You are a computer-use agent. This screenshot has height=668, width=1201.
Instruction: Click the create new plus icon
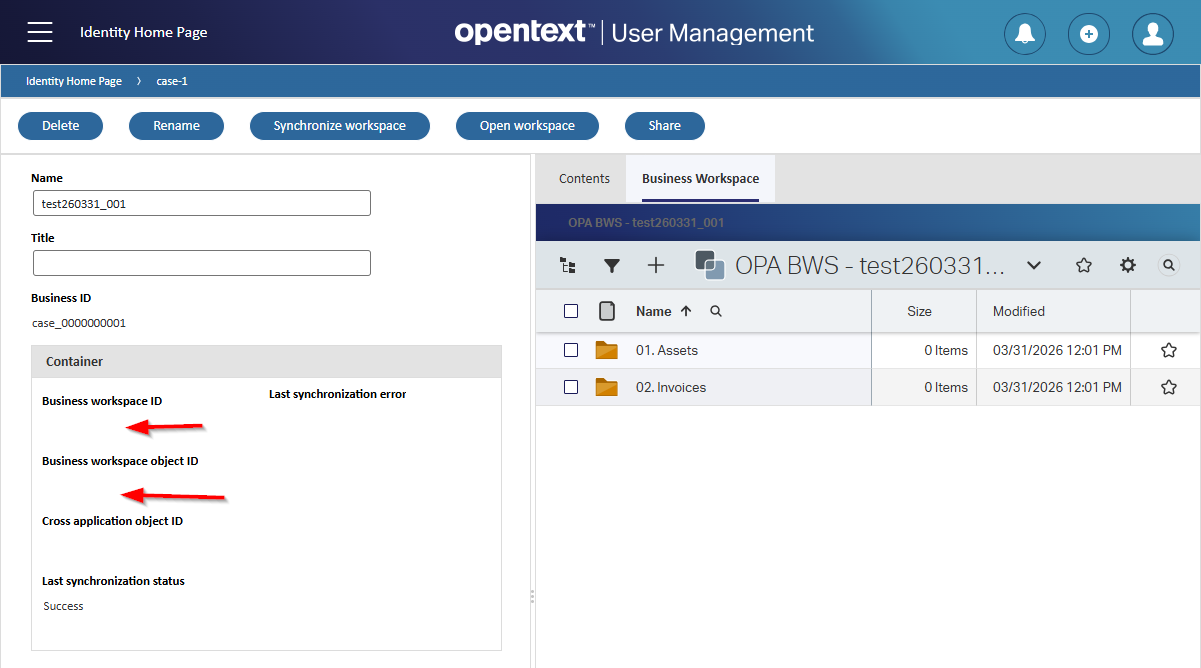click(1089, 34)
